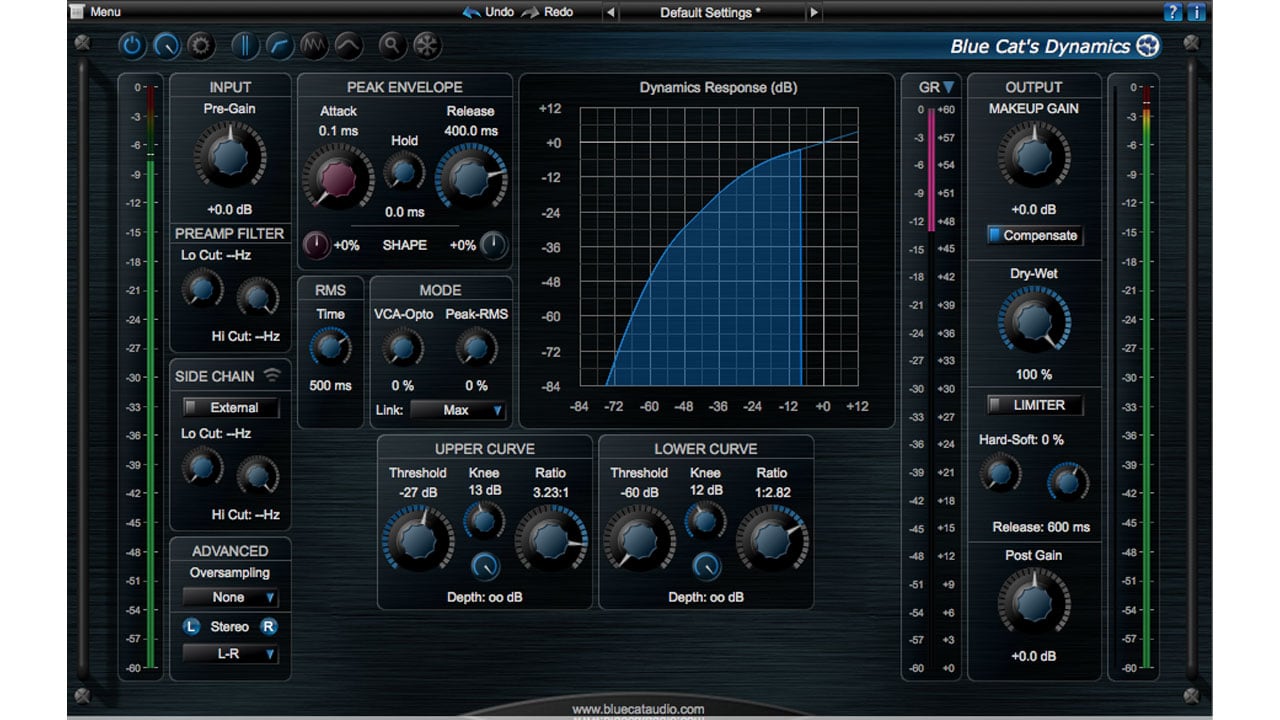Open the help question mark icon

pos(1173,12)
